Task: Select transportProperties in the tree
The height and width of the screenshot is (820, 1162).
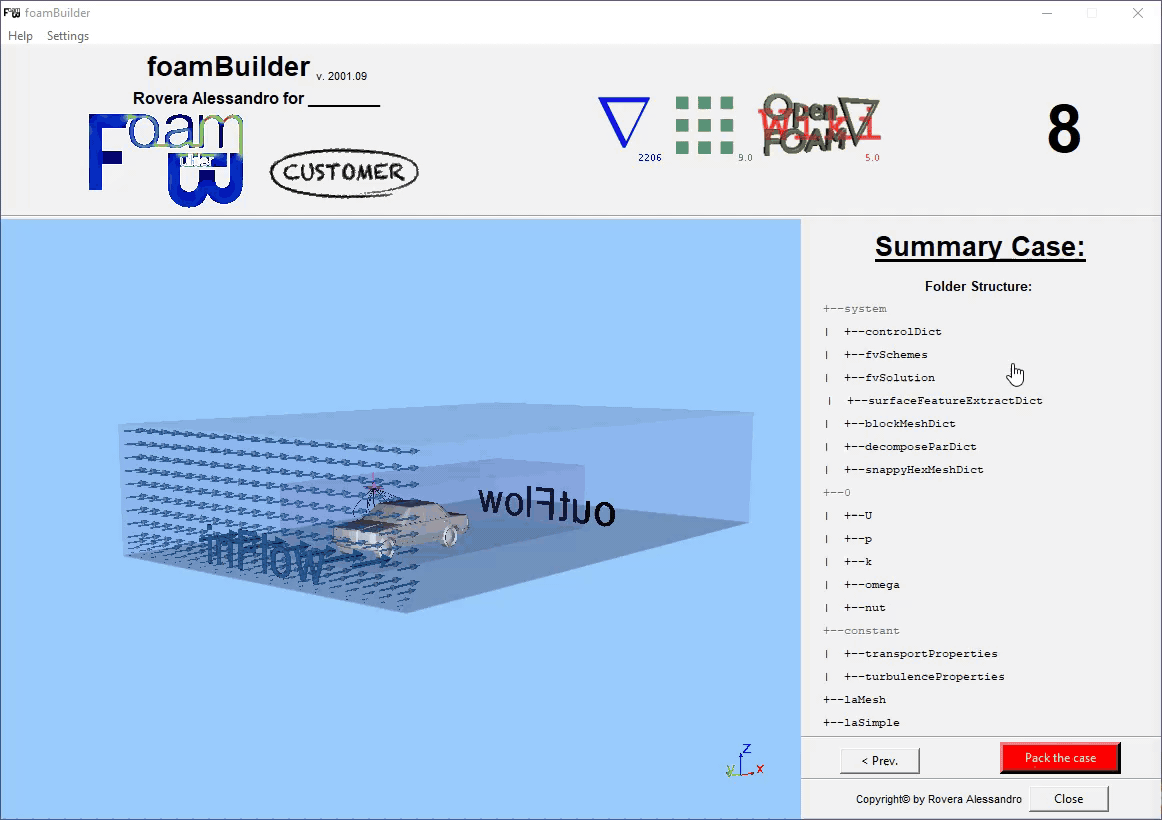Action: 920,653
